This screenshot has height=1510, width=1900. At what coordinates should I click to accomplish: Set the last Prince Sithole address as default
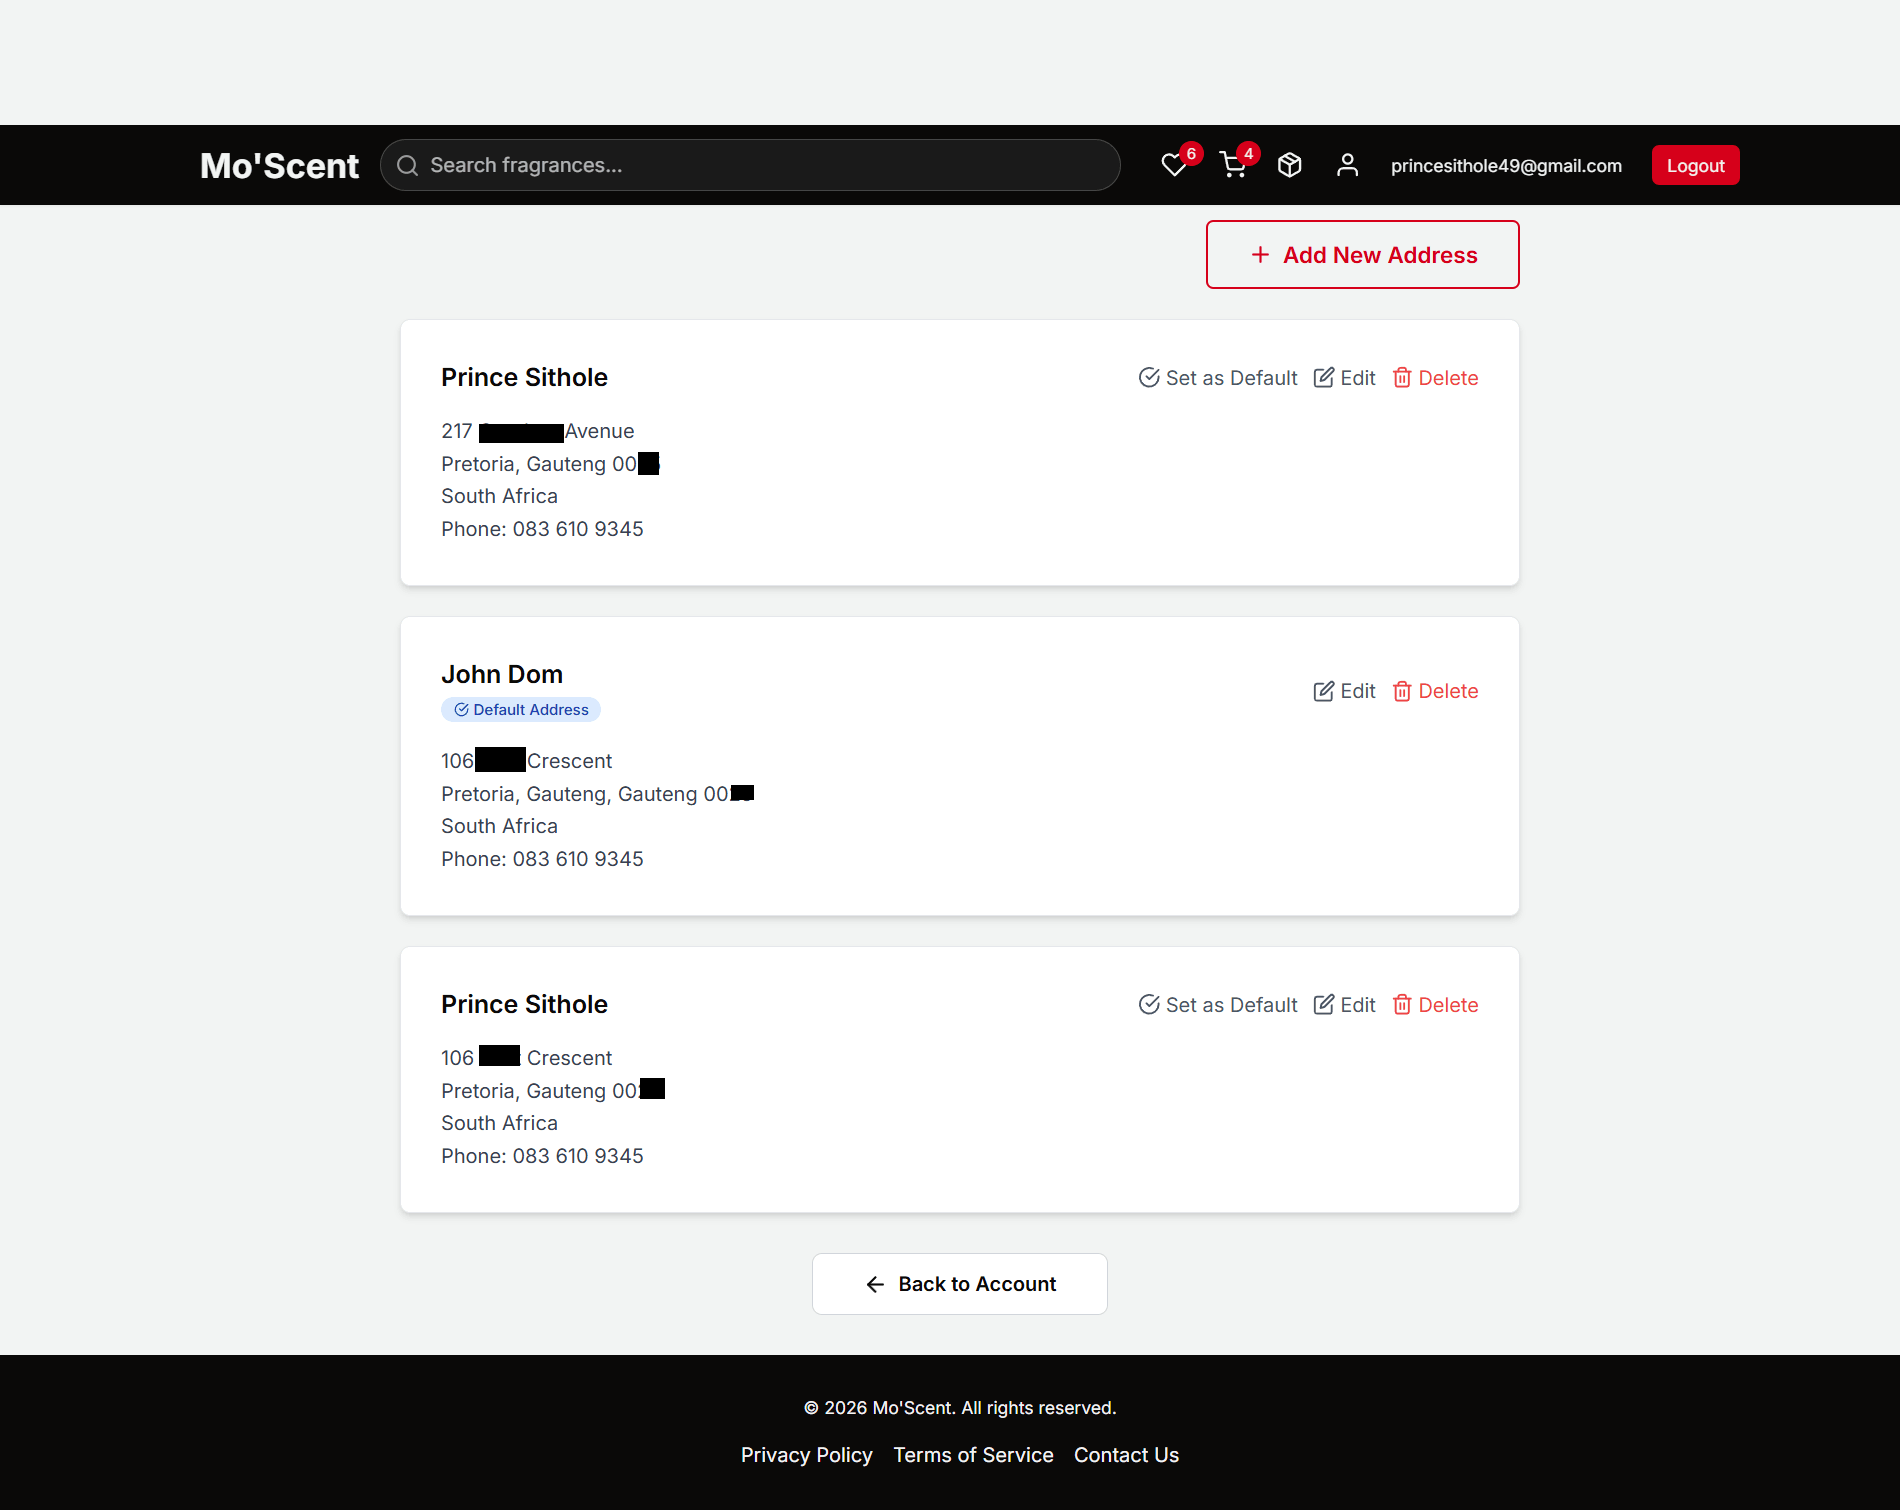click(x=1216, y=1004)
